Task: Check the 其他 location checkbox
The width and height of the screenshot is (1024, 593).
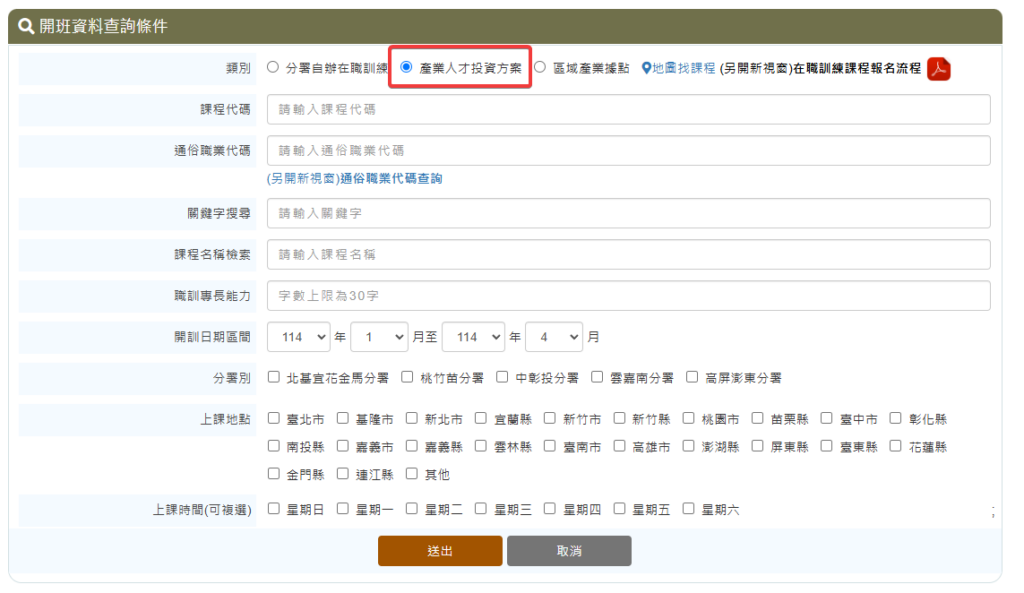Action: coord(411,473)
